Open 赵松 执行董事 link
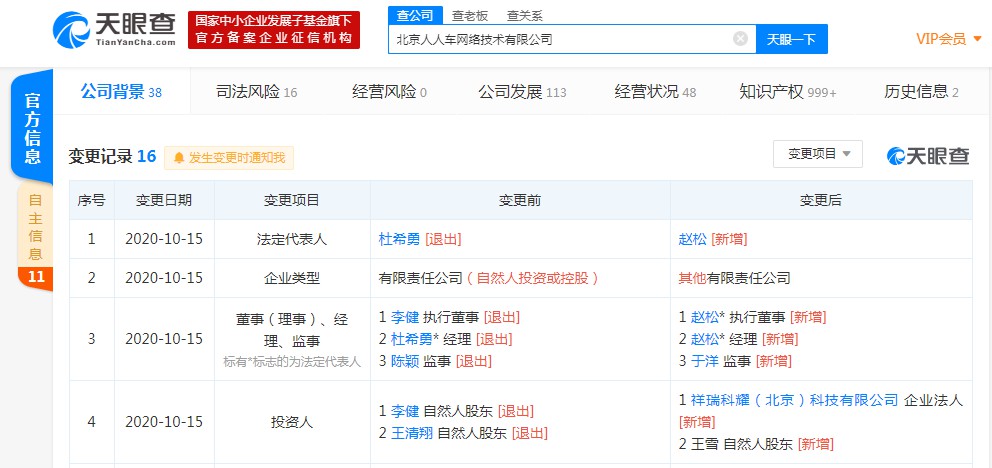Viewport: 992px width, 468px height. pos(705,317)
